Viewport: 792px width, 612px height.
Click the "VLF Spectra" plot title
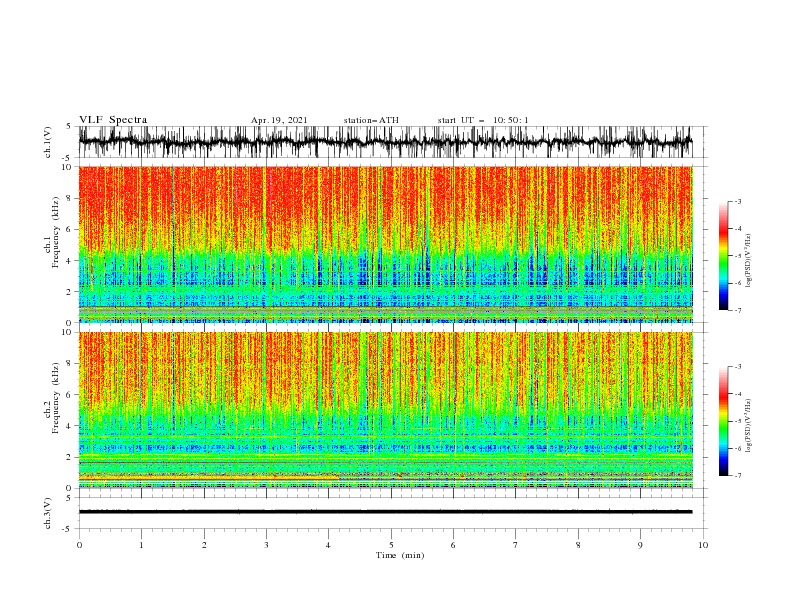point(113,120)
